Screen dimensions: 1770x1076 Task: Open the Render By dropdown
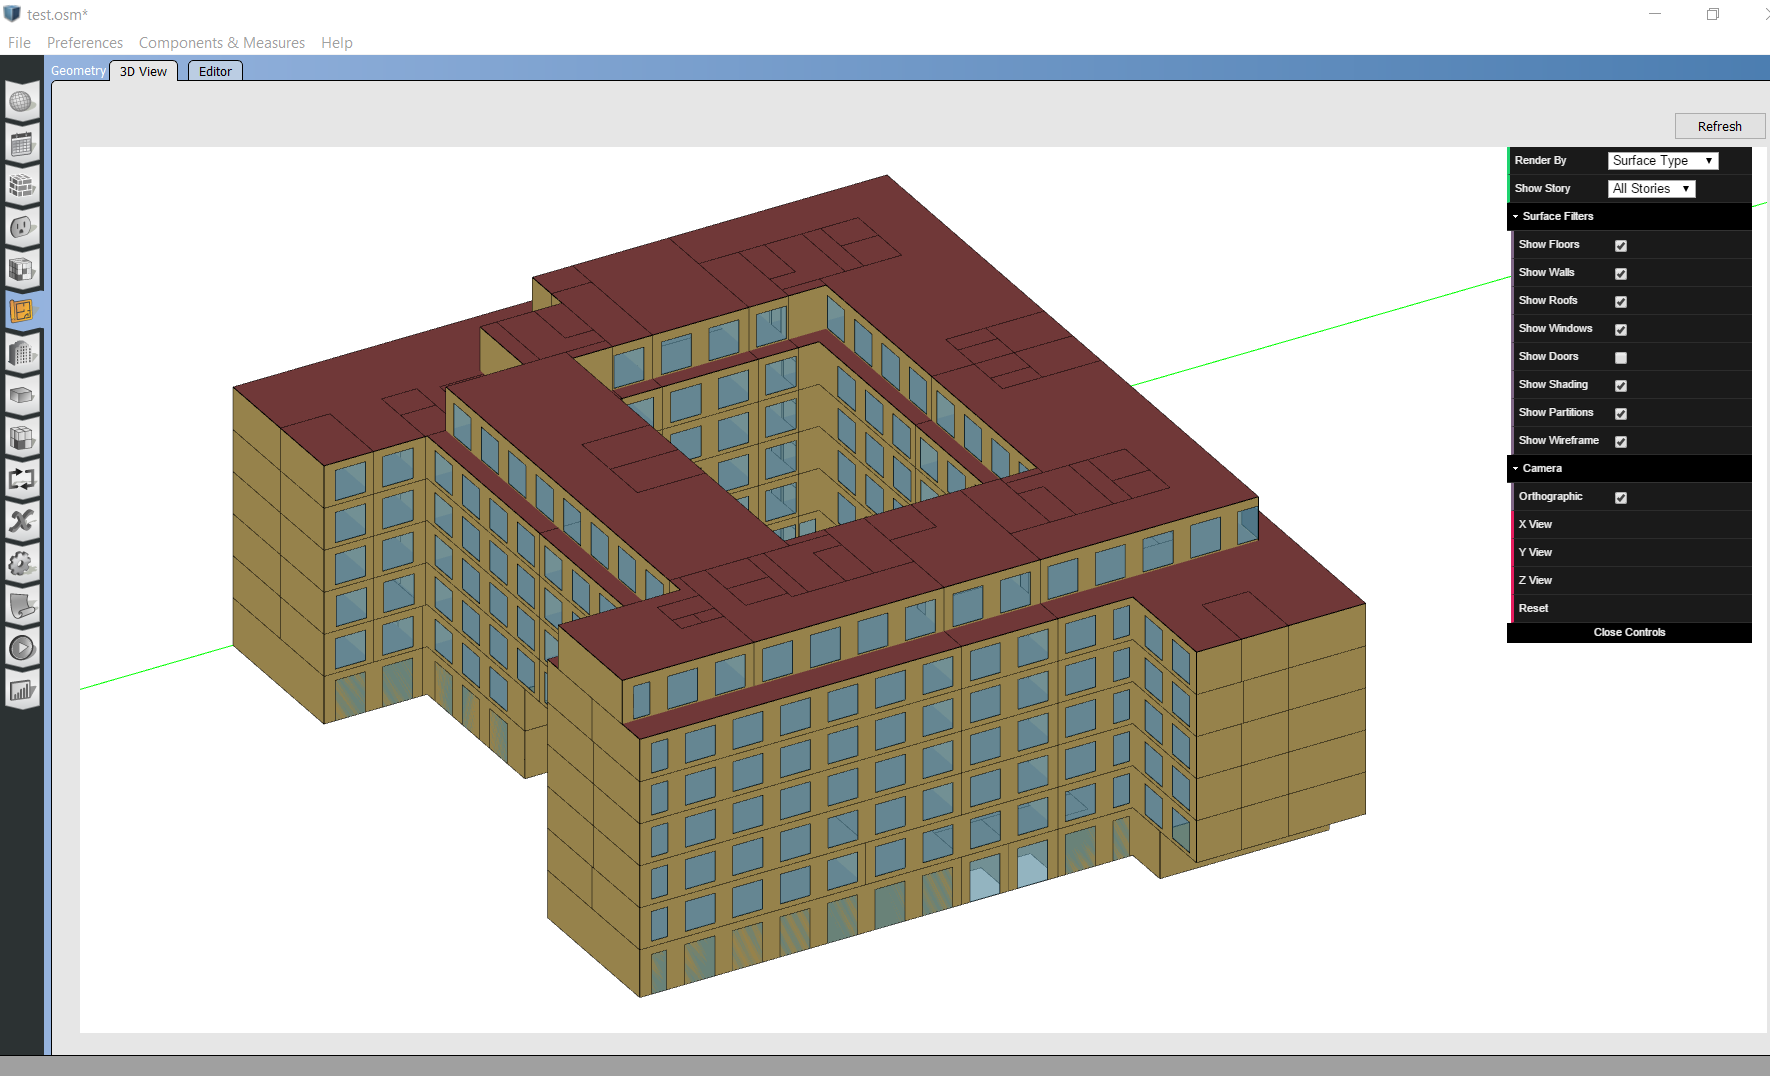tap(1662, 160)
